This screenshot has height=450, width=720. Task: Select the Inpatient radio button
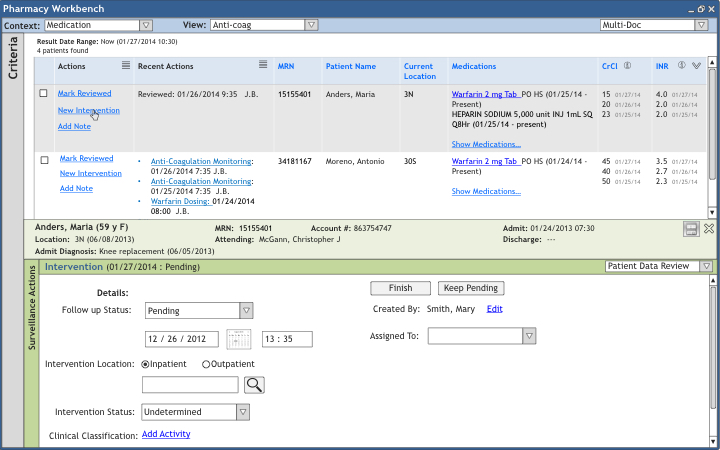pyautogui.click(x=145, y=365)
